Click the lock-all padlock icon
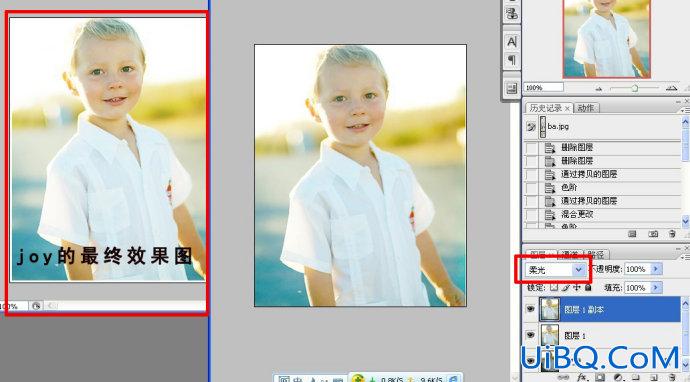This screenshot has width=690, height=382. (x=588, y=288)
